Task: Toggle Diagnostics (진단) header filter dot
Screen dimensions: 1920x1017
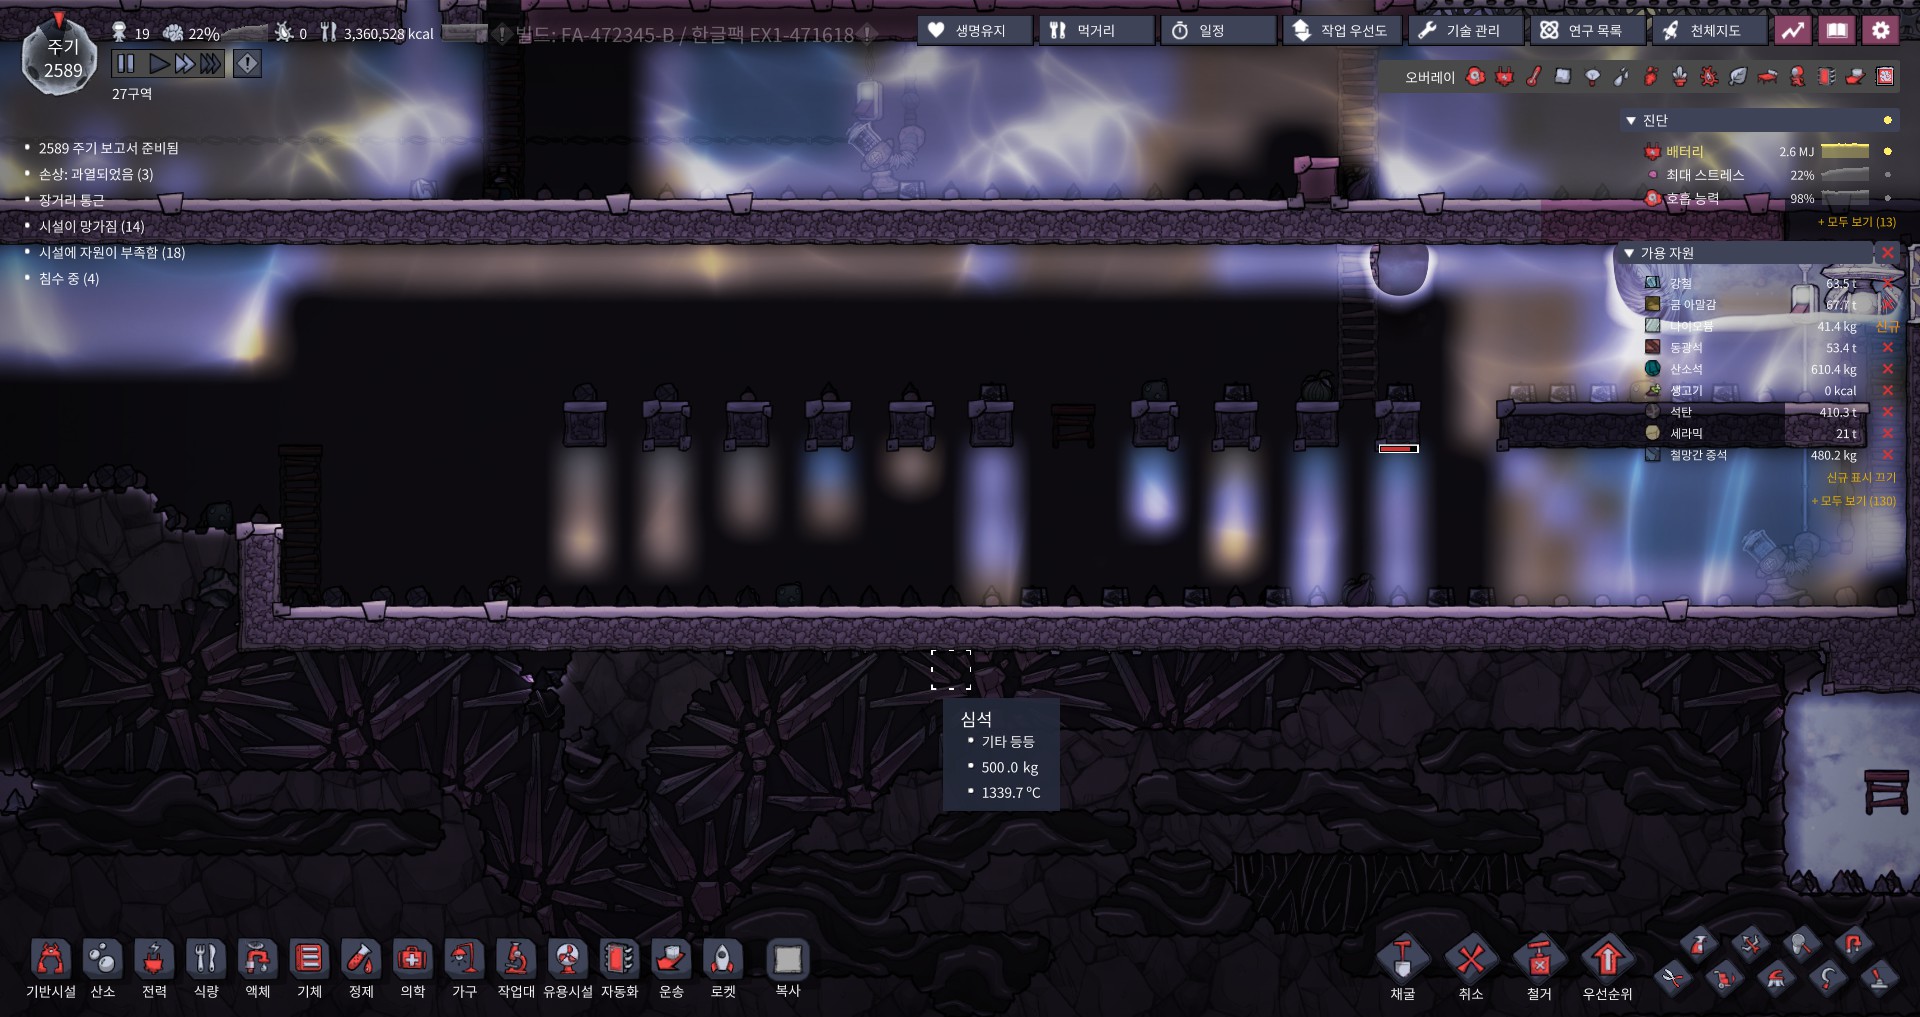Action: pyautogui.click(x=1887, y=120)
